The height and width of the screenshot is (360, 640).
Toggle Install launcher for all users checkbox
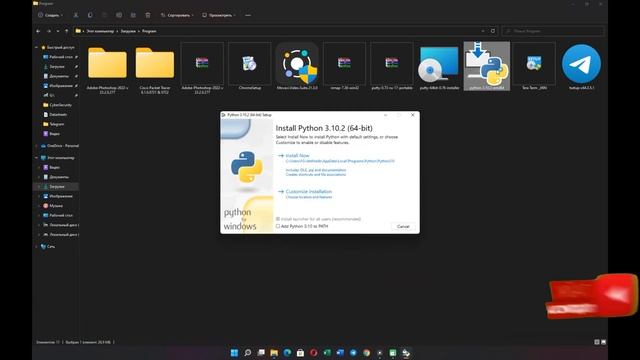[278, 219]
